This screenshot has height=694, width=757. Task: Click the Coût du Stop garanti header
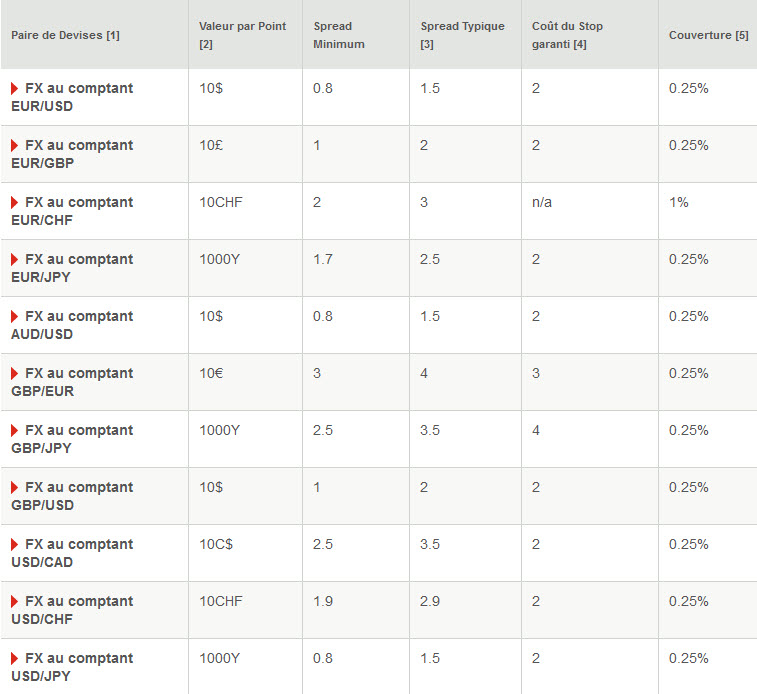pos(567,35)
